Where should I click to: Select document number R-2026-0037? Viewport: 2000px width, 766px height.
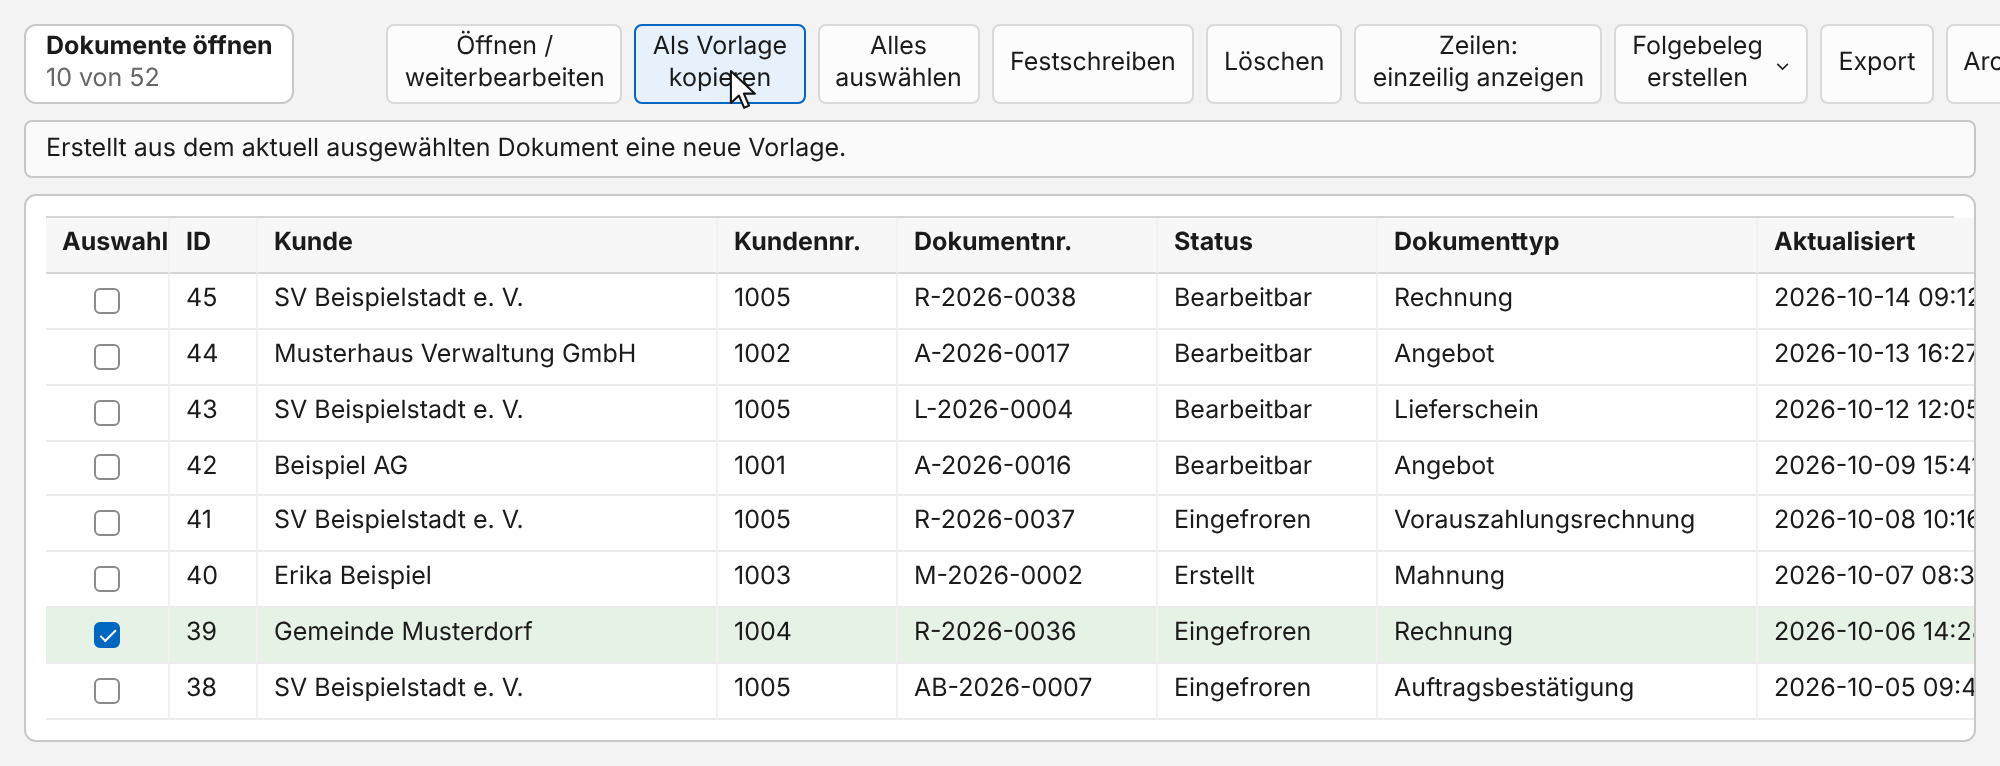[994, 520]
